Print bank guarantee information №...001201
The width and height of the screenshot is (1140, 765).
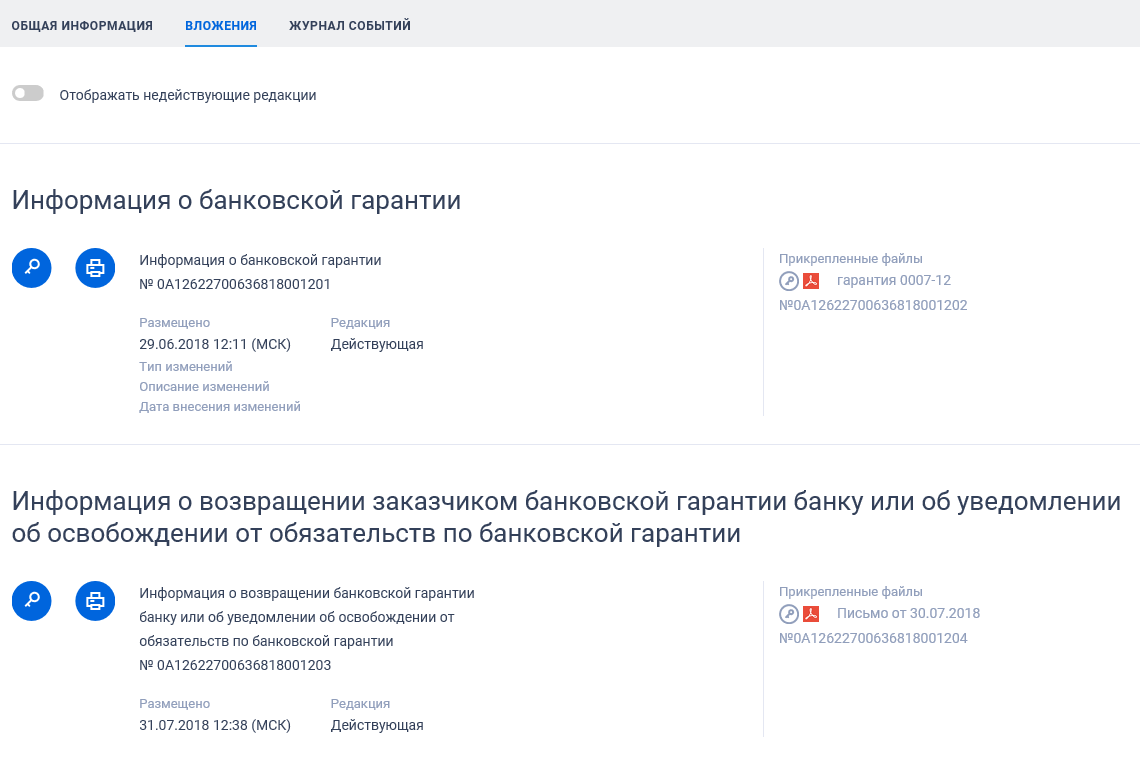95,268
